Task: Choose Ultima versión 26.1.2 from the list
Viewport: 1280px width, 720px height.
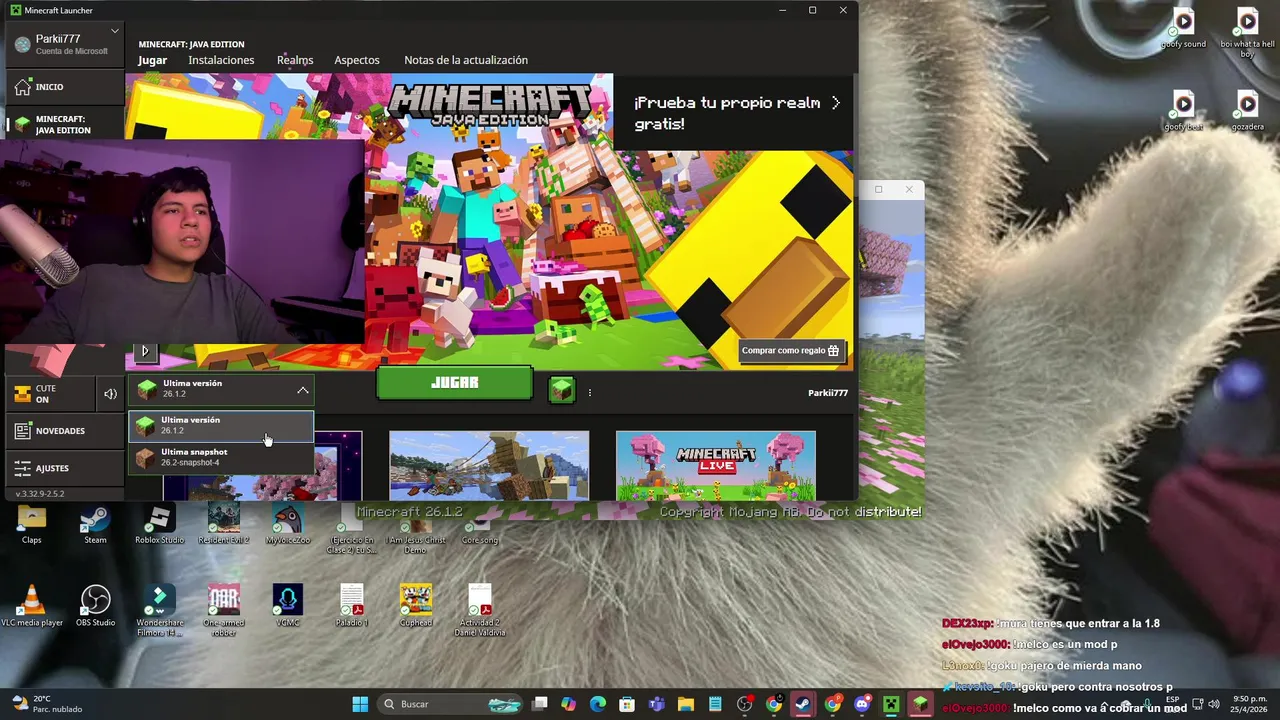Action: pyautogui.click(x=220, y=426)
